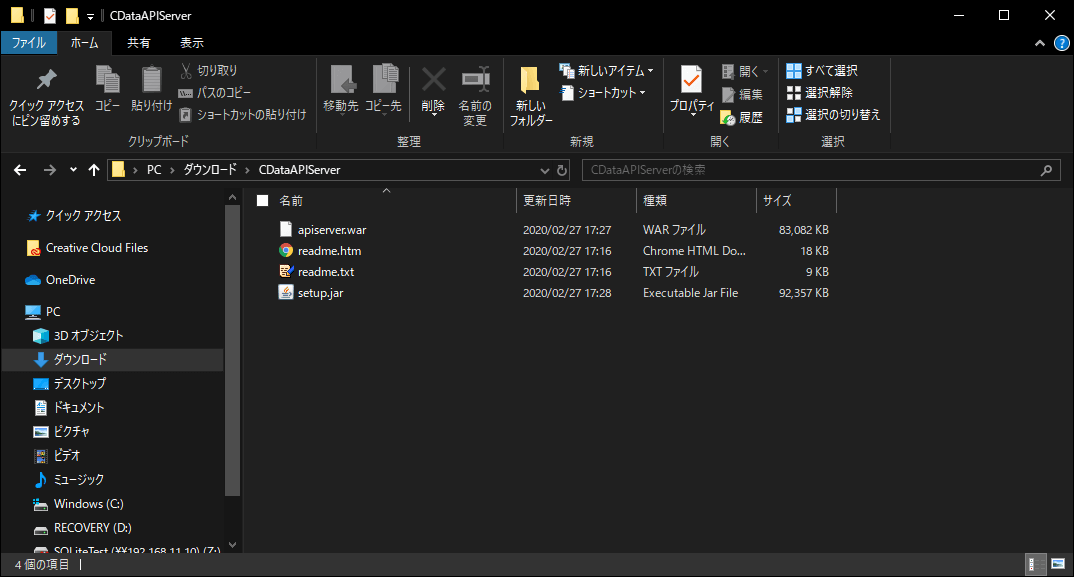Viewport: 1074px width, 577px height.
Task: Open the ファイル menu
Action: [x=30, y=42]
